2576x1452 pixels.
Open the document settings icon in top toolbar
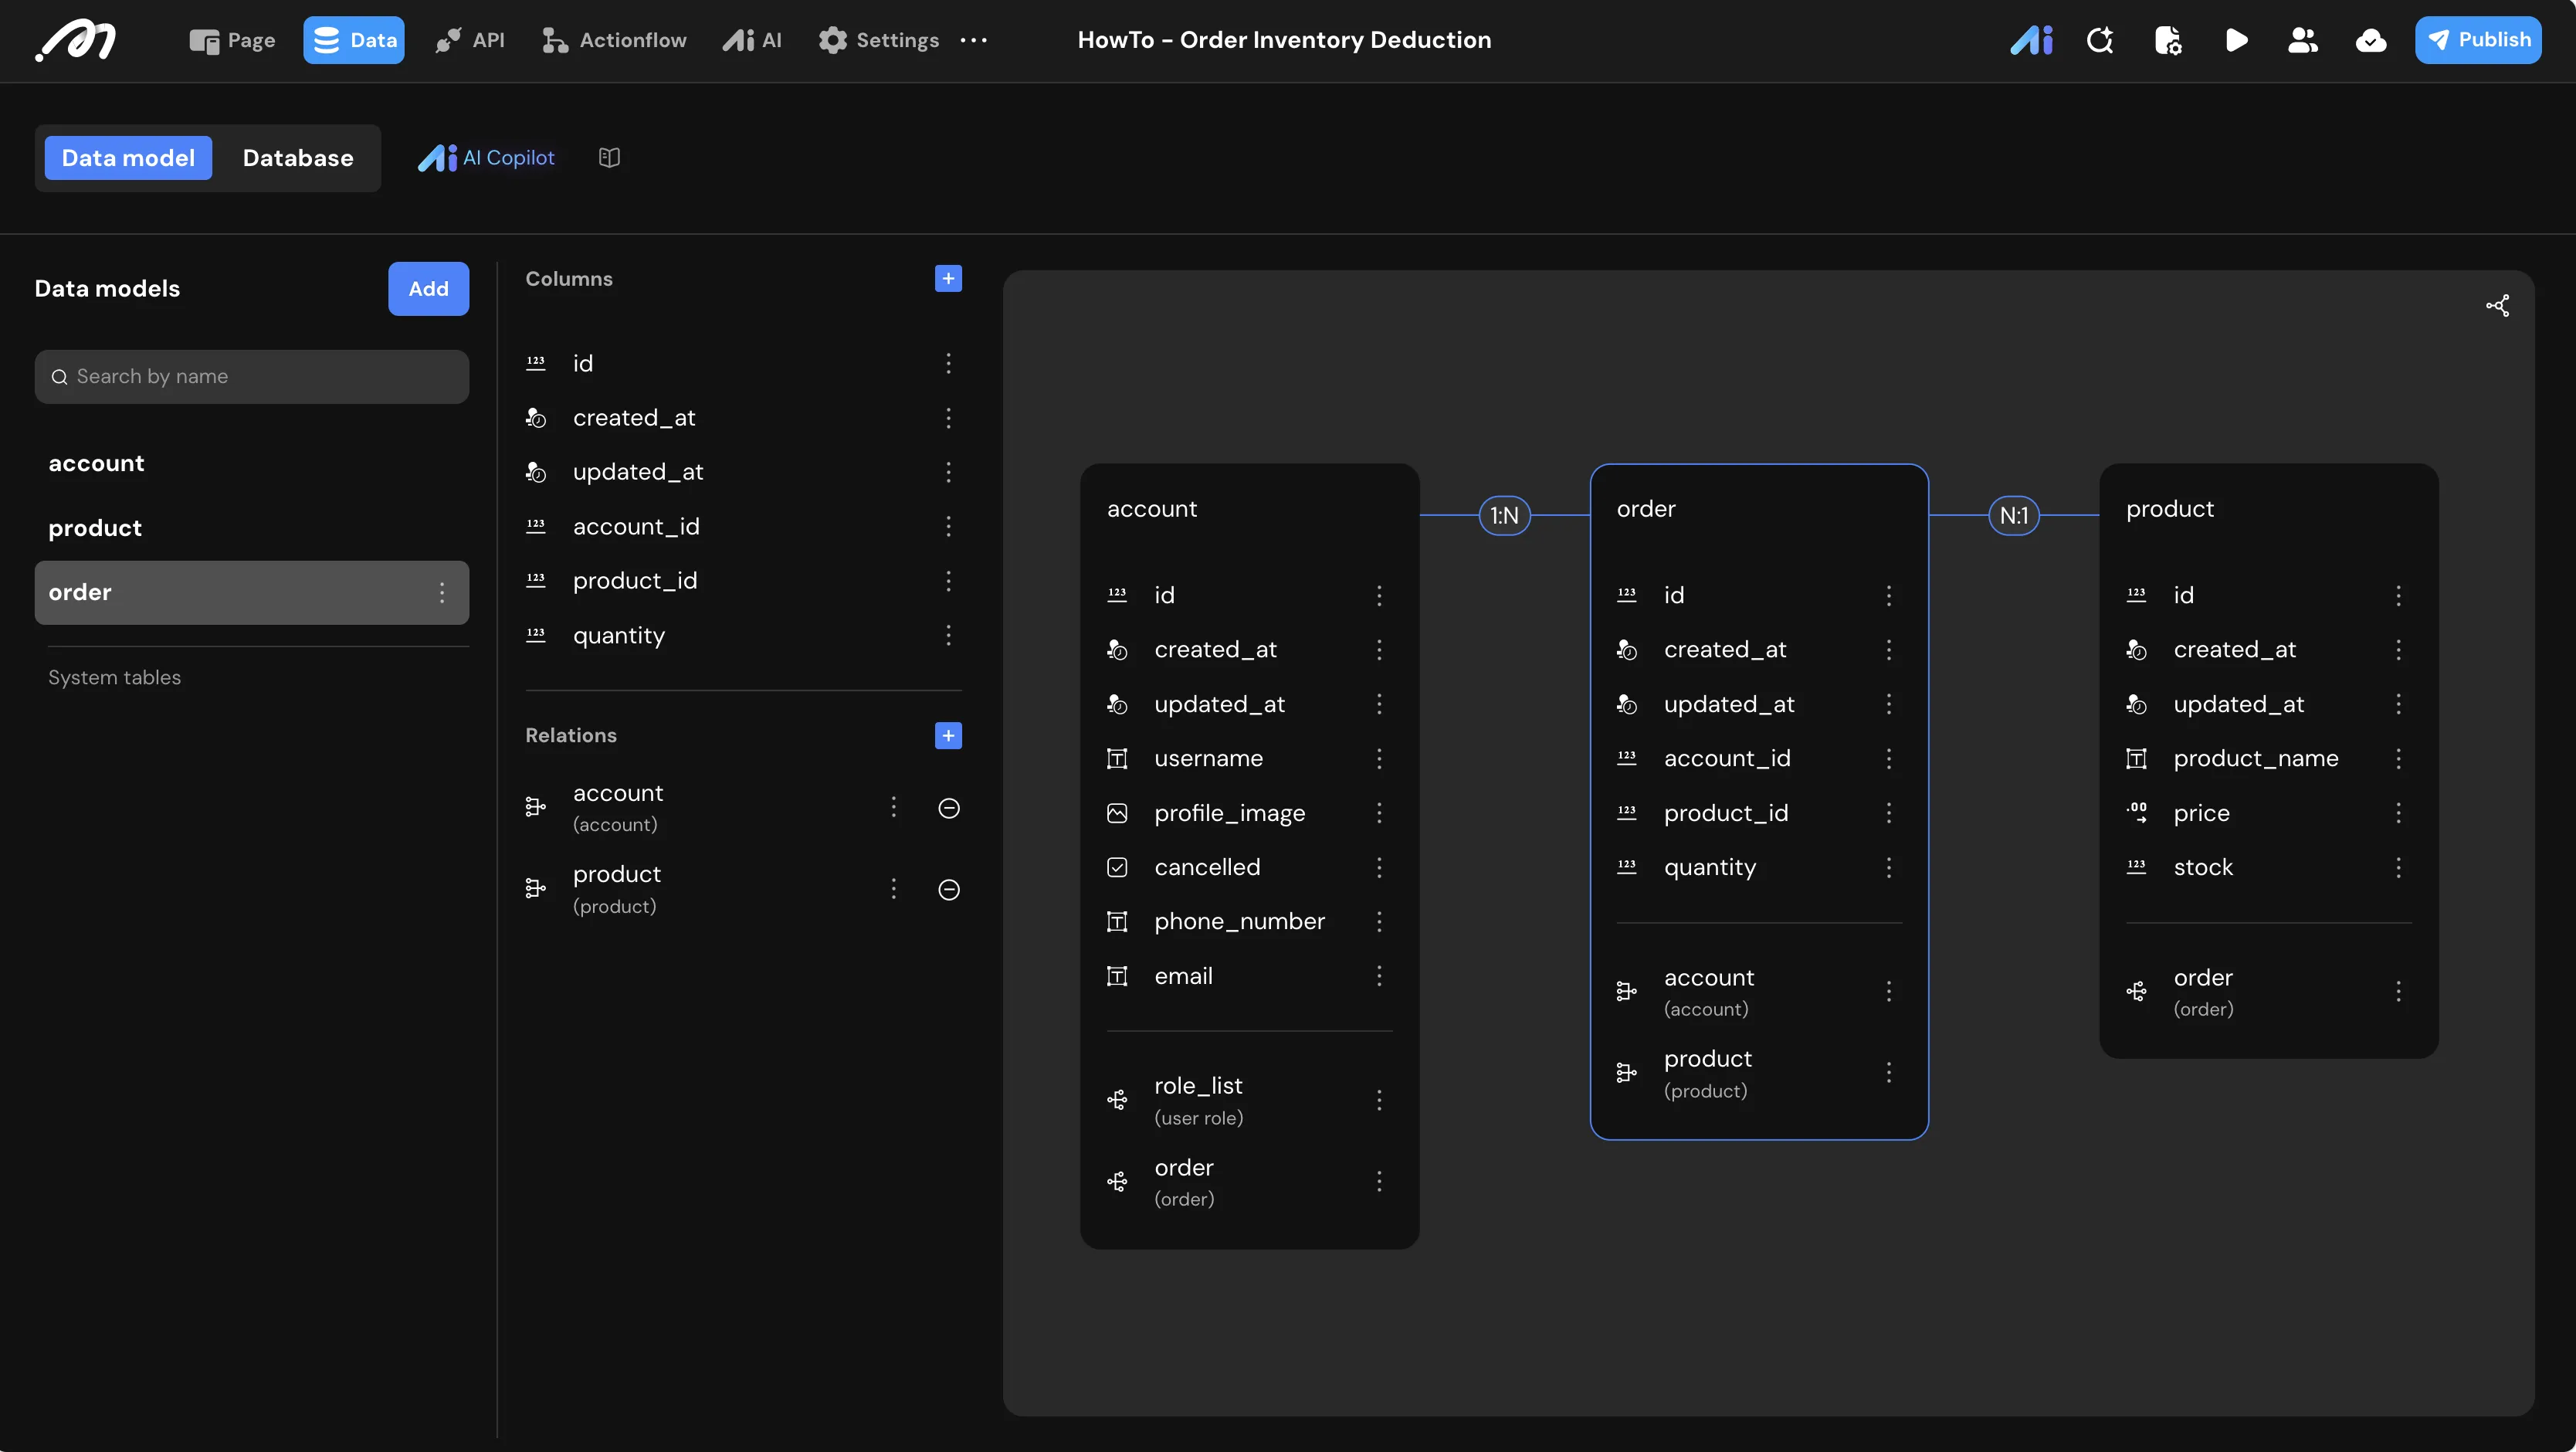[2168, 40]
